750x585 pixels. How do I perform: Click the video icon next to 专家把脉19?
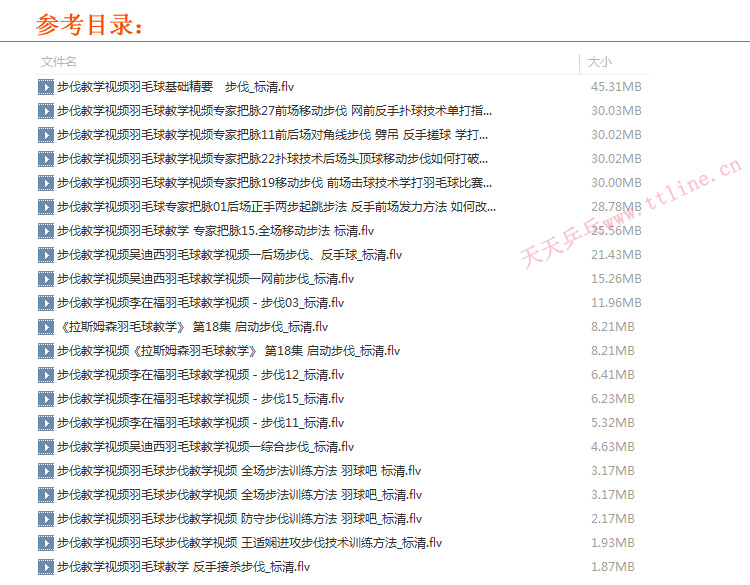45,183
